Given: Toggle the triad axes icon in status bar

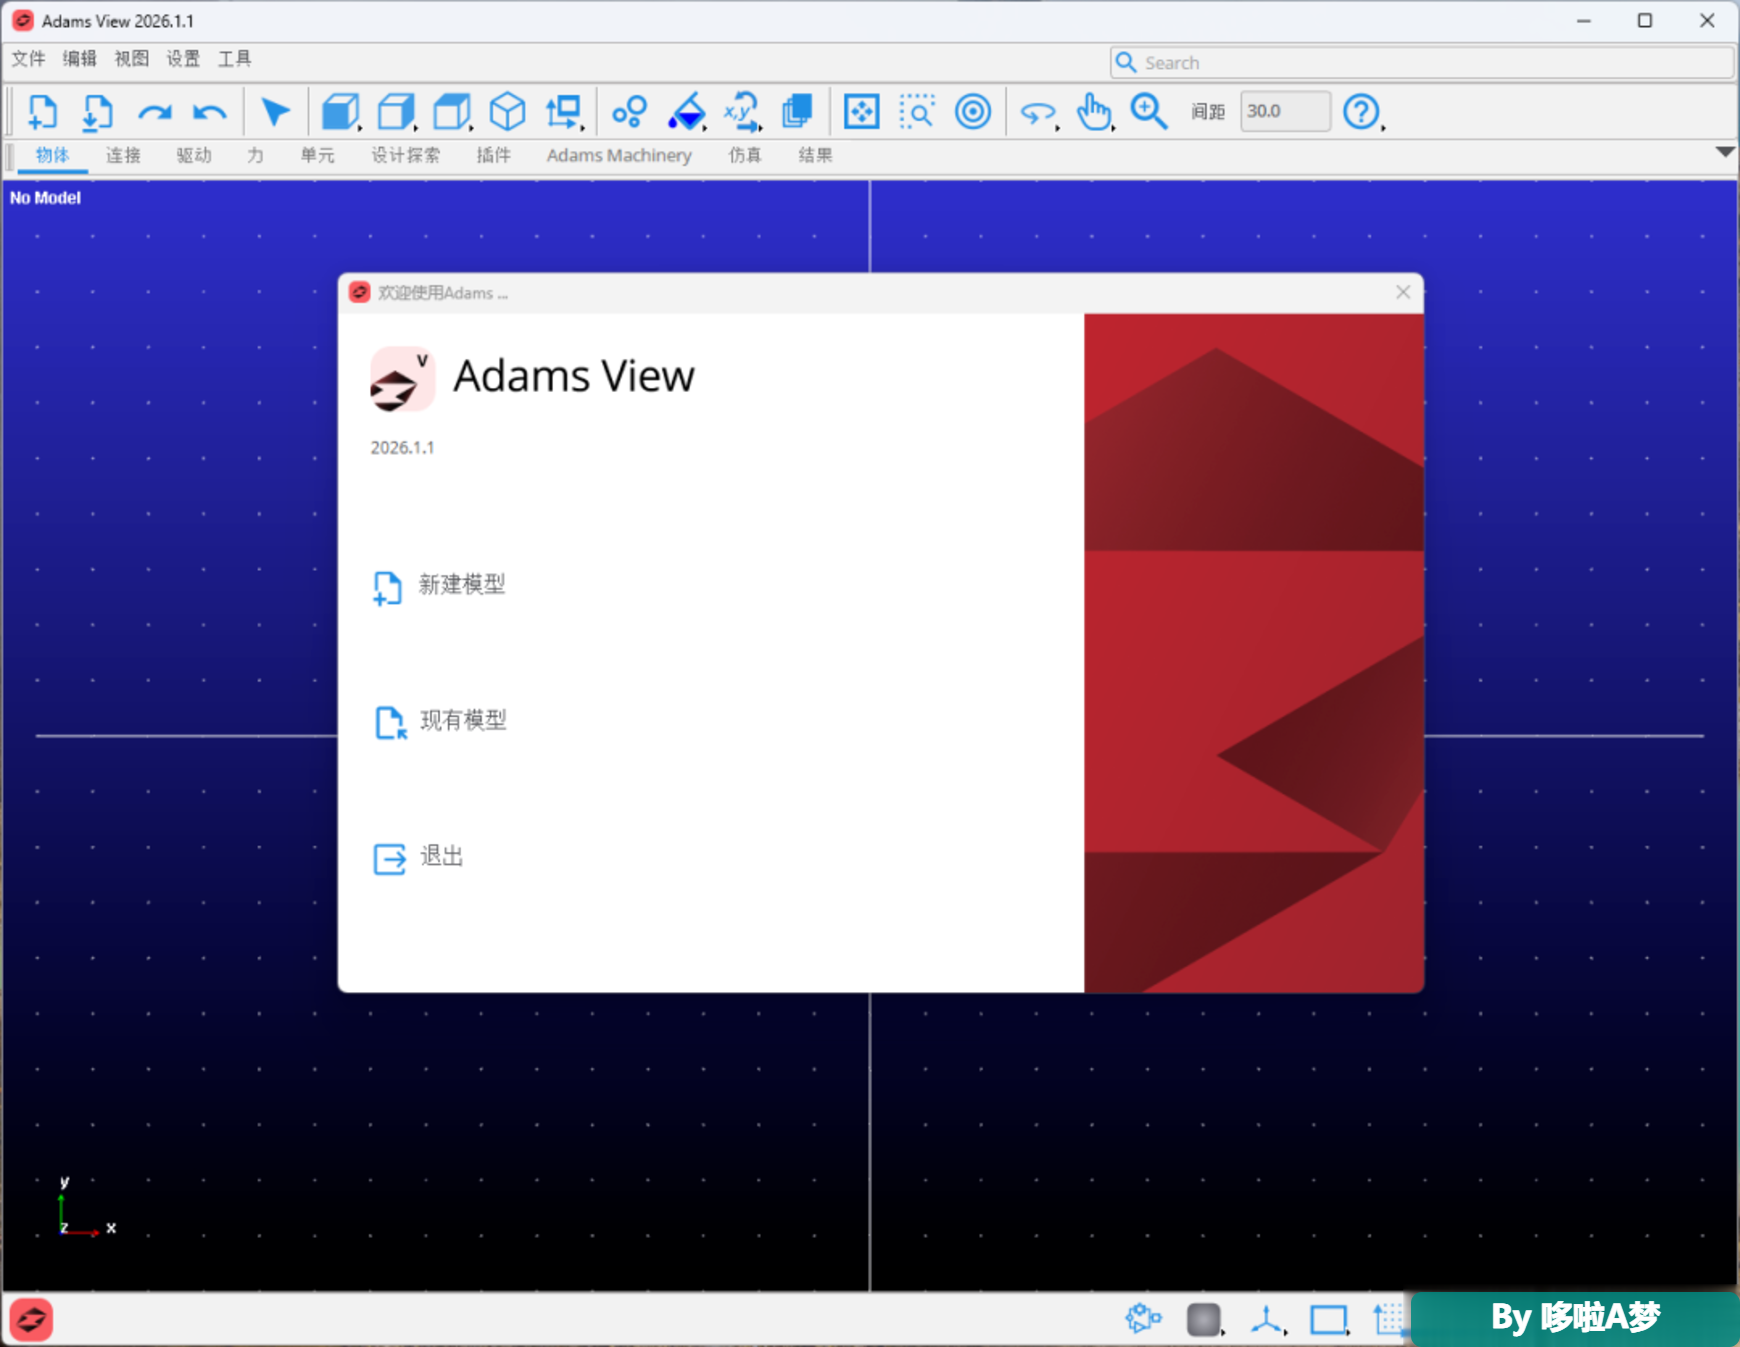Looking at the screenshot, I should 1267,1320.
